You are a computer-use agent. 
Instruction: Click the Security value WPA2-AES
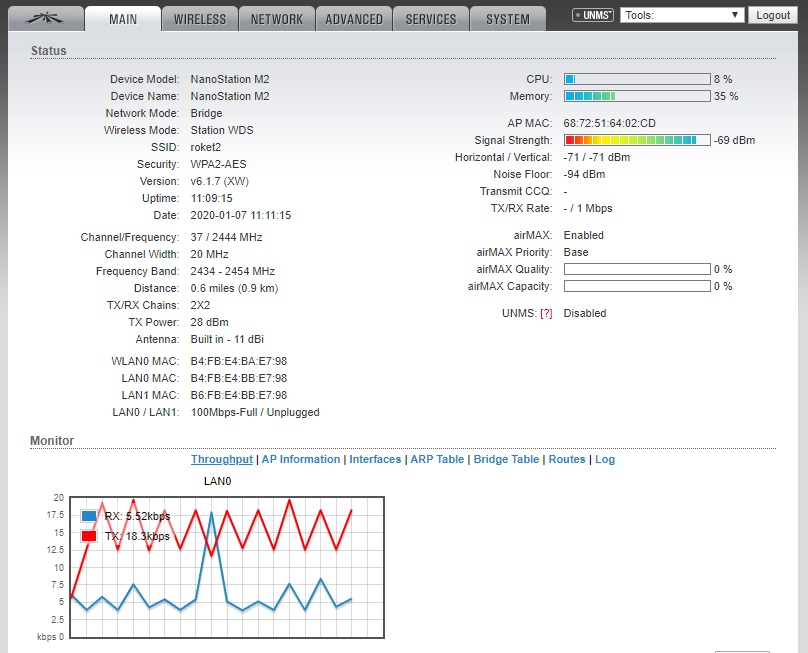pyautogui.click(x=218, y=164)
